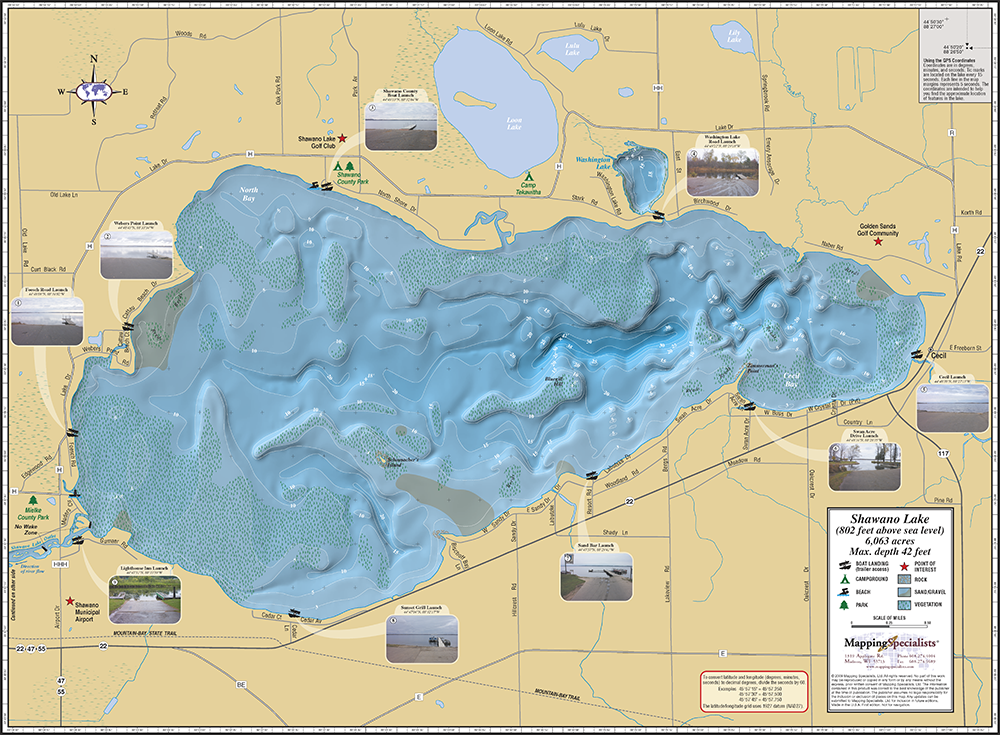This screenshot has height=735, width=1000.
Task: Open the Cecil Launch photo
Action: pyautogui.click(x=952, y=407)
